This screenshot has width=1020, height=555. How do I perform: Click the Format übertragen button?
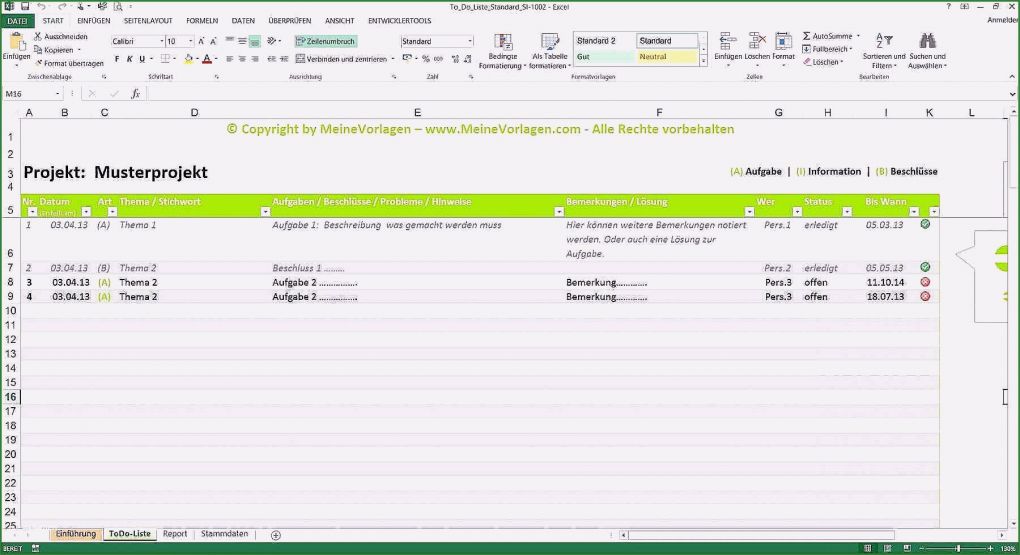coord(68,63)
